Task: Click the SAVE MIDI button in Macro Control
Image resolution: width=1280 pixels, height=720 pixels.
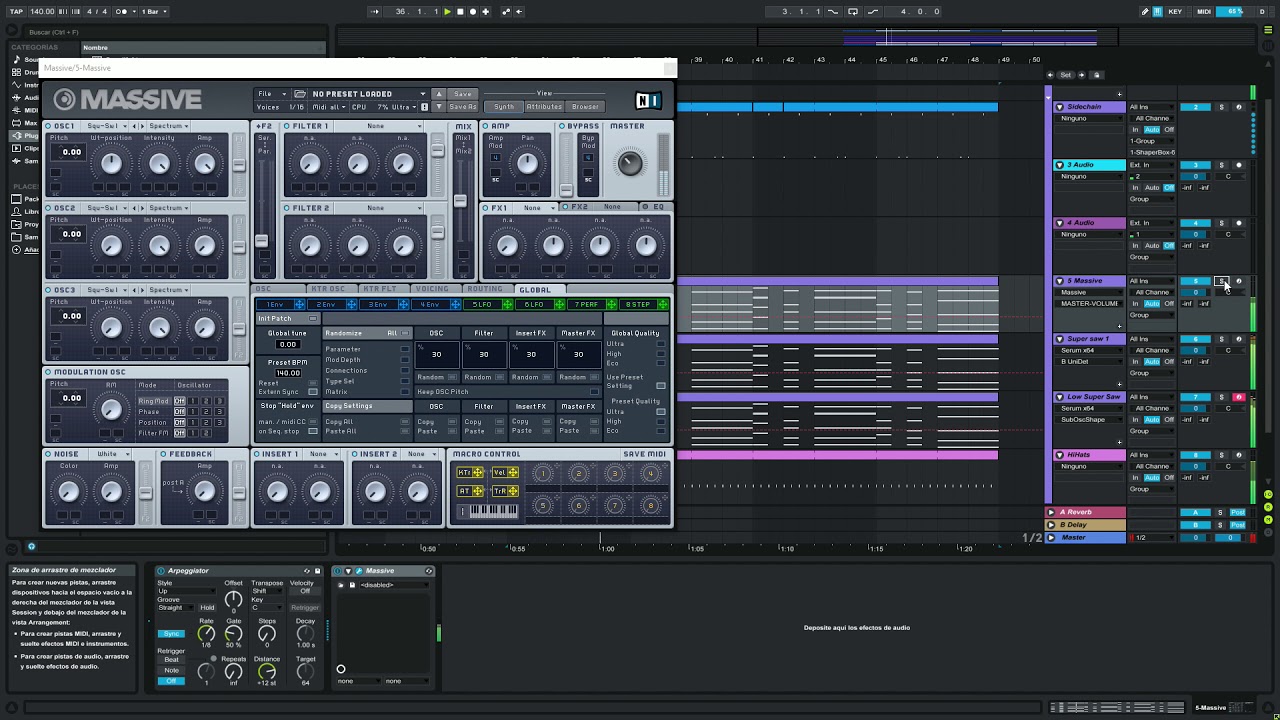Action: 645,454
